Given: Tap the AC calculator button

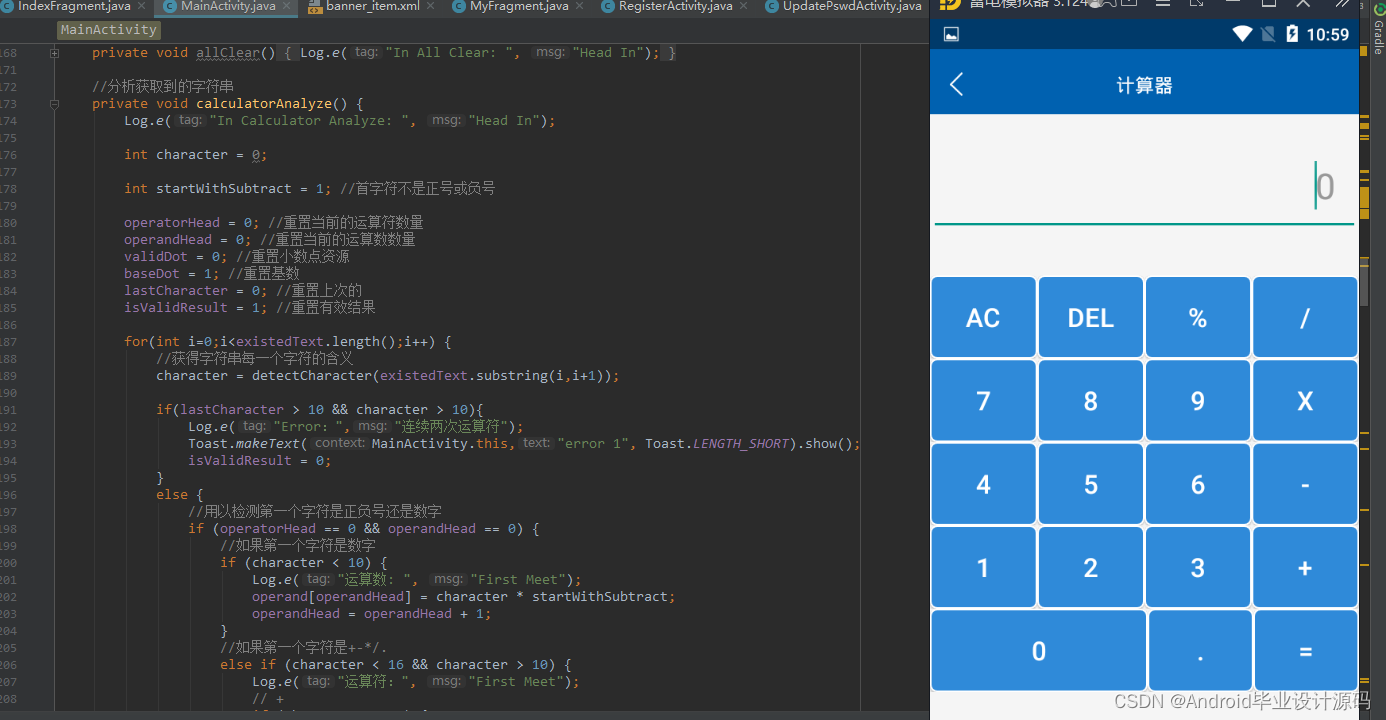Looking at the screenshot, I should tap(983, 317).
